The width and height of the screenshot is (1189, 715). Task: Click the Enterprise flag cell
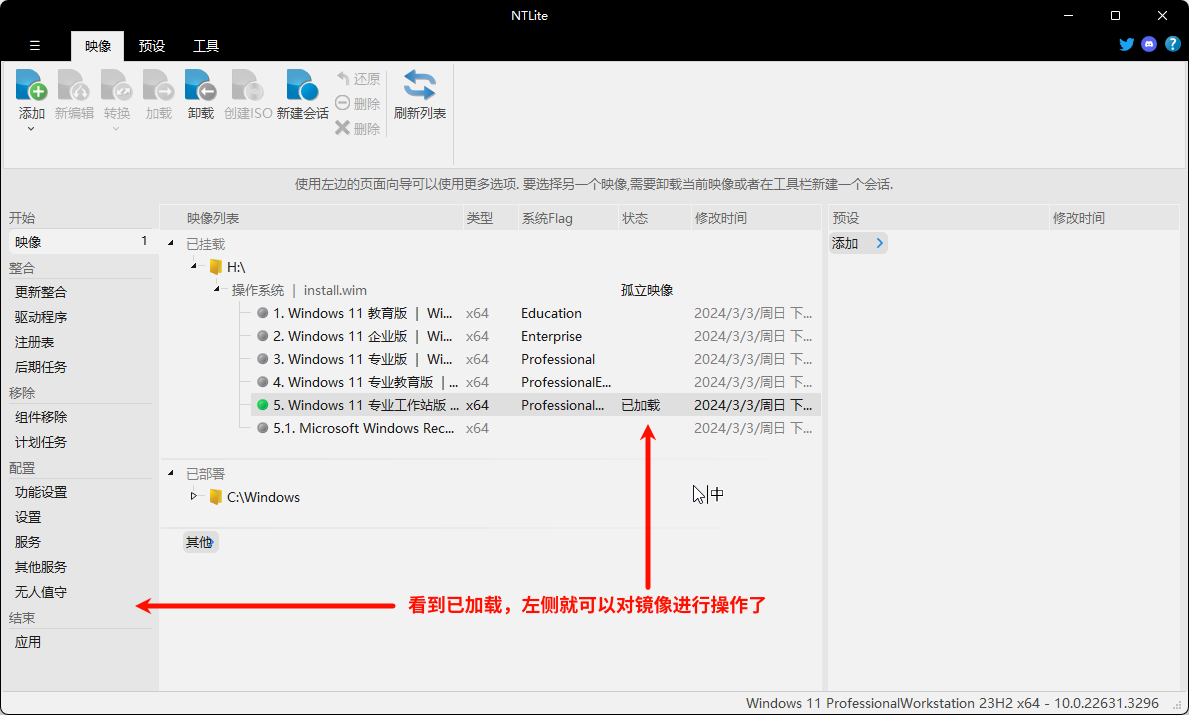[551, 336]
